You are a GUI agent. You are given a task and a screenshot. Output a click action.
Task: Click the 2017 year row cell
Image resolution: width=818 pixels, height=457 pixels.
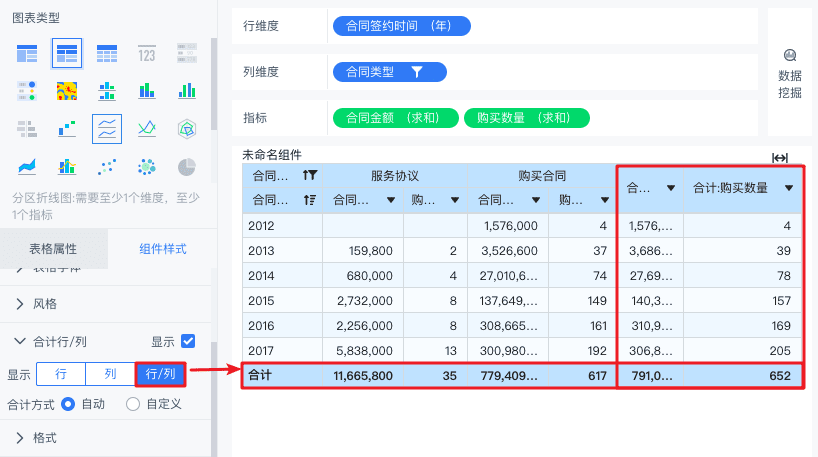(282, 351)
